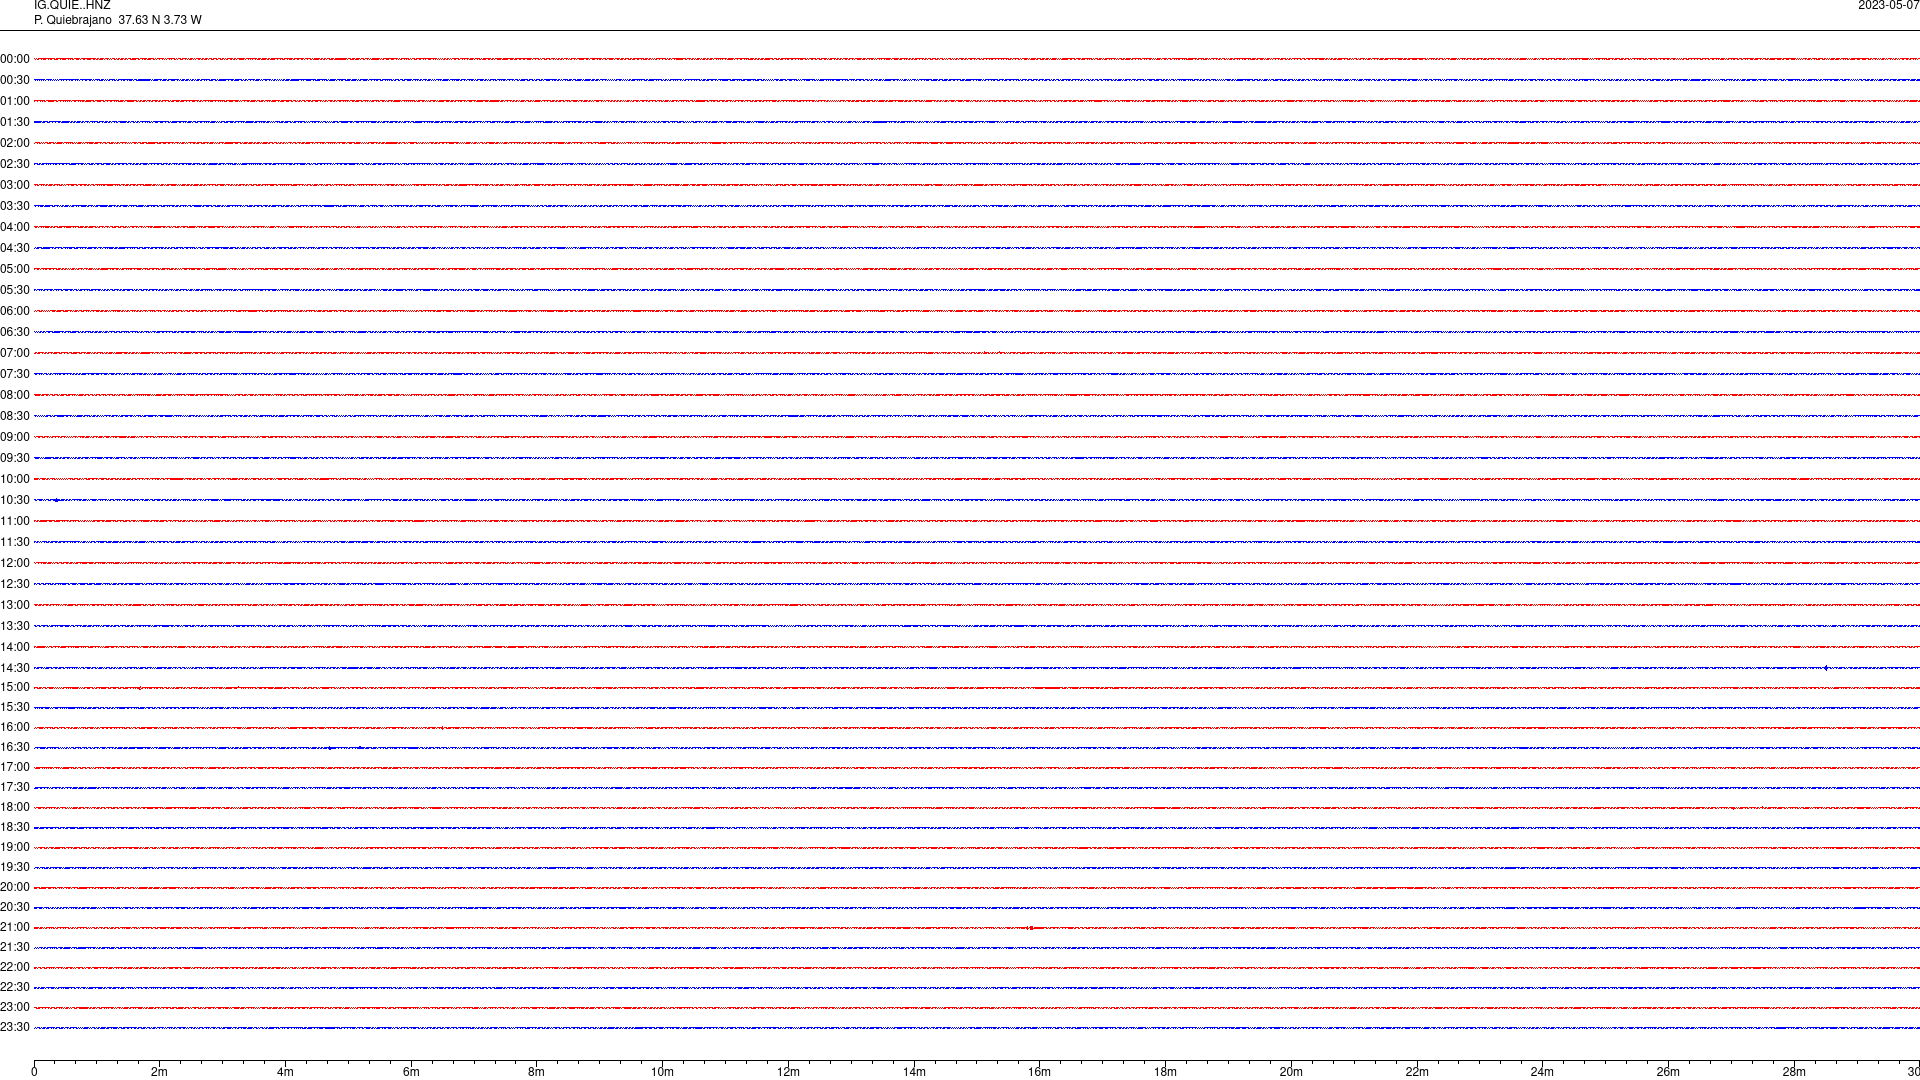
Task: Select the 10:00 time row label
Action: [15, 479]
